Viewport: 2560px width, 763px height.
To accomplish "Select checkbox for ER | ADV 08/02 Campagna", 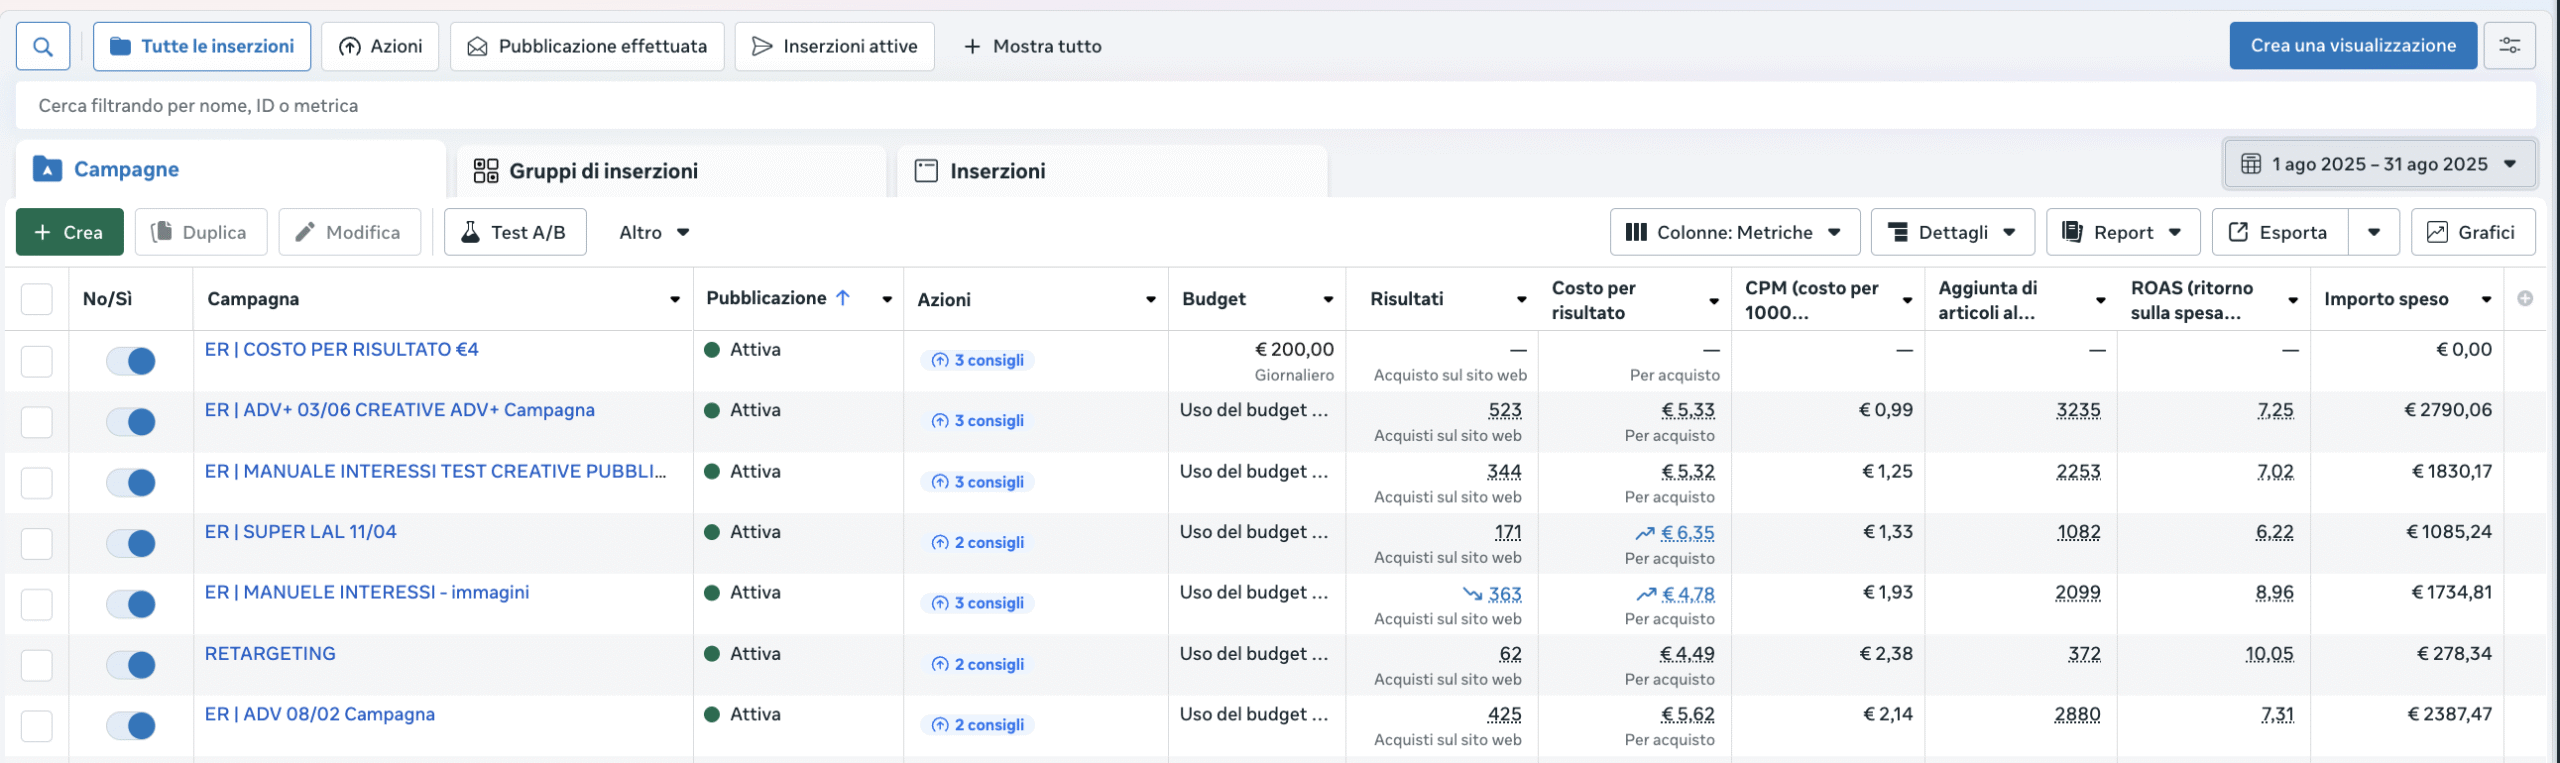I will point(37,726).
